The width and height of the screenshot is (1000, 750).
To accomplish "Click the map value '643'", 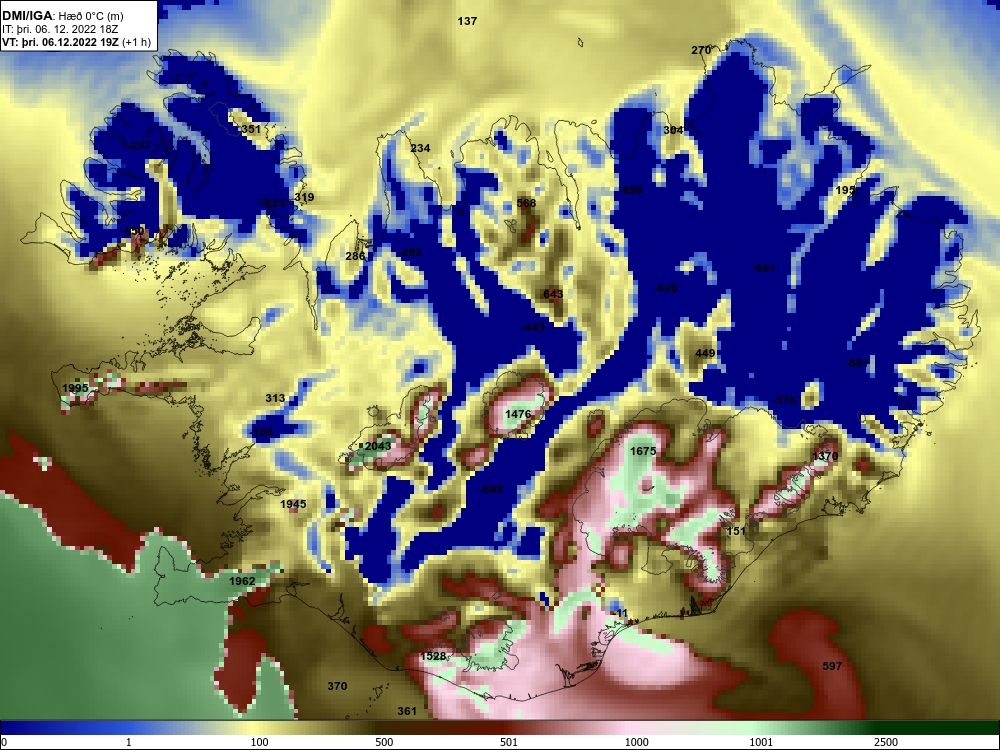I will click(553, 294).
